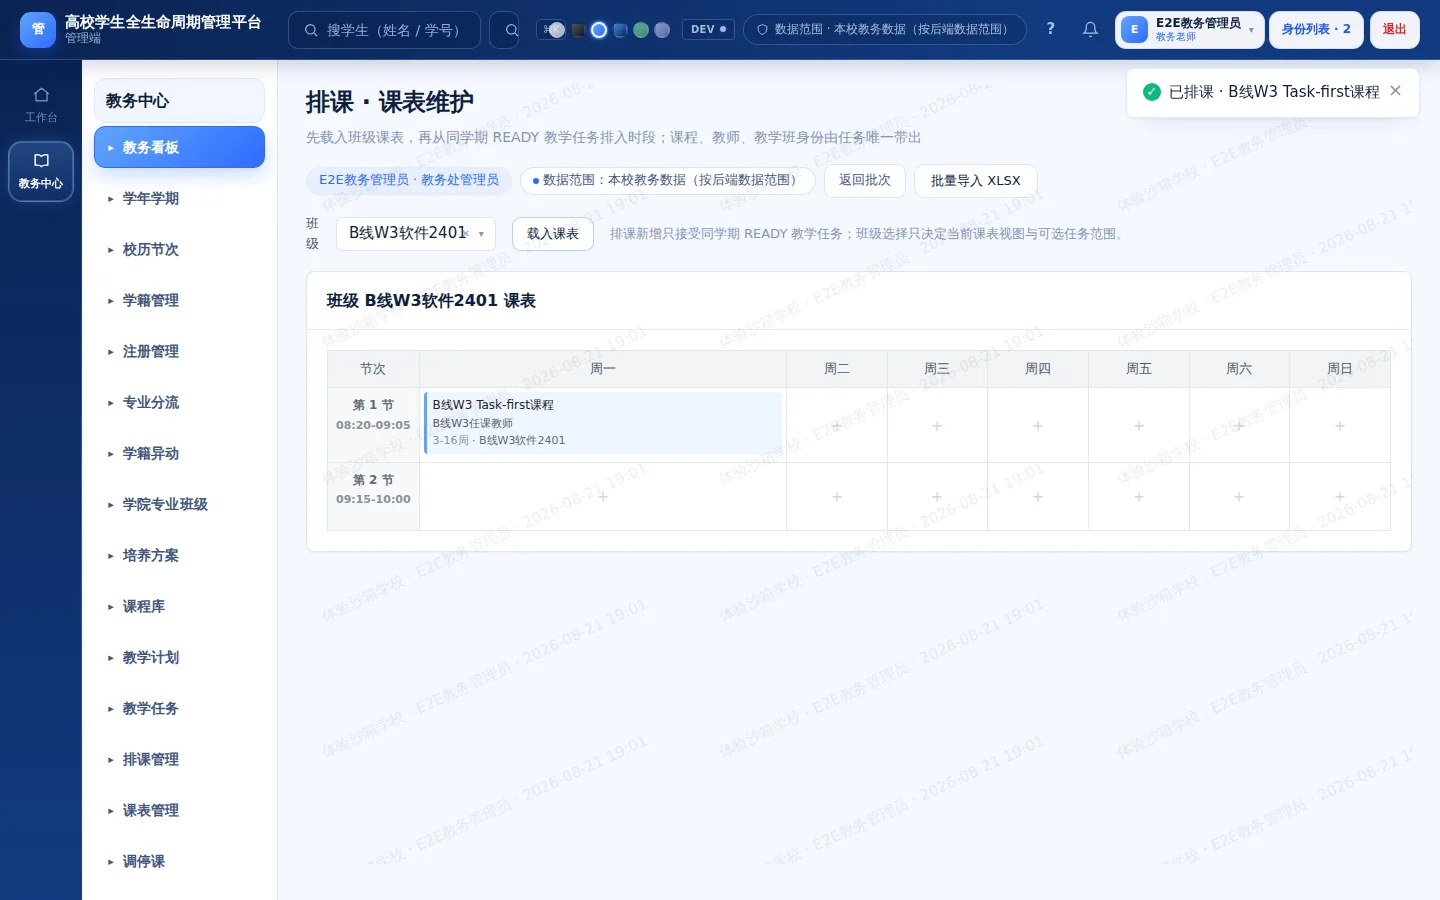Open the B线W3 Task-first课程 timetable card

pyautogui.click(x=603, y=422)
